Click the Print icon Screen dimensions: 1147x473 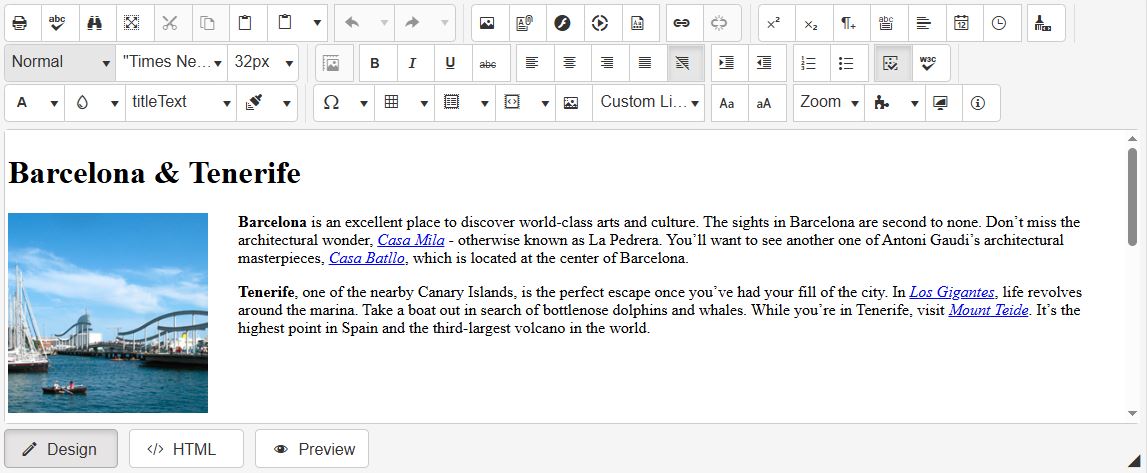coord(20,23)
